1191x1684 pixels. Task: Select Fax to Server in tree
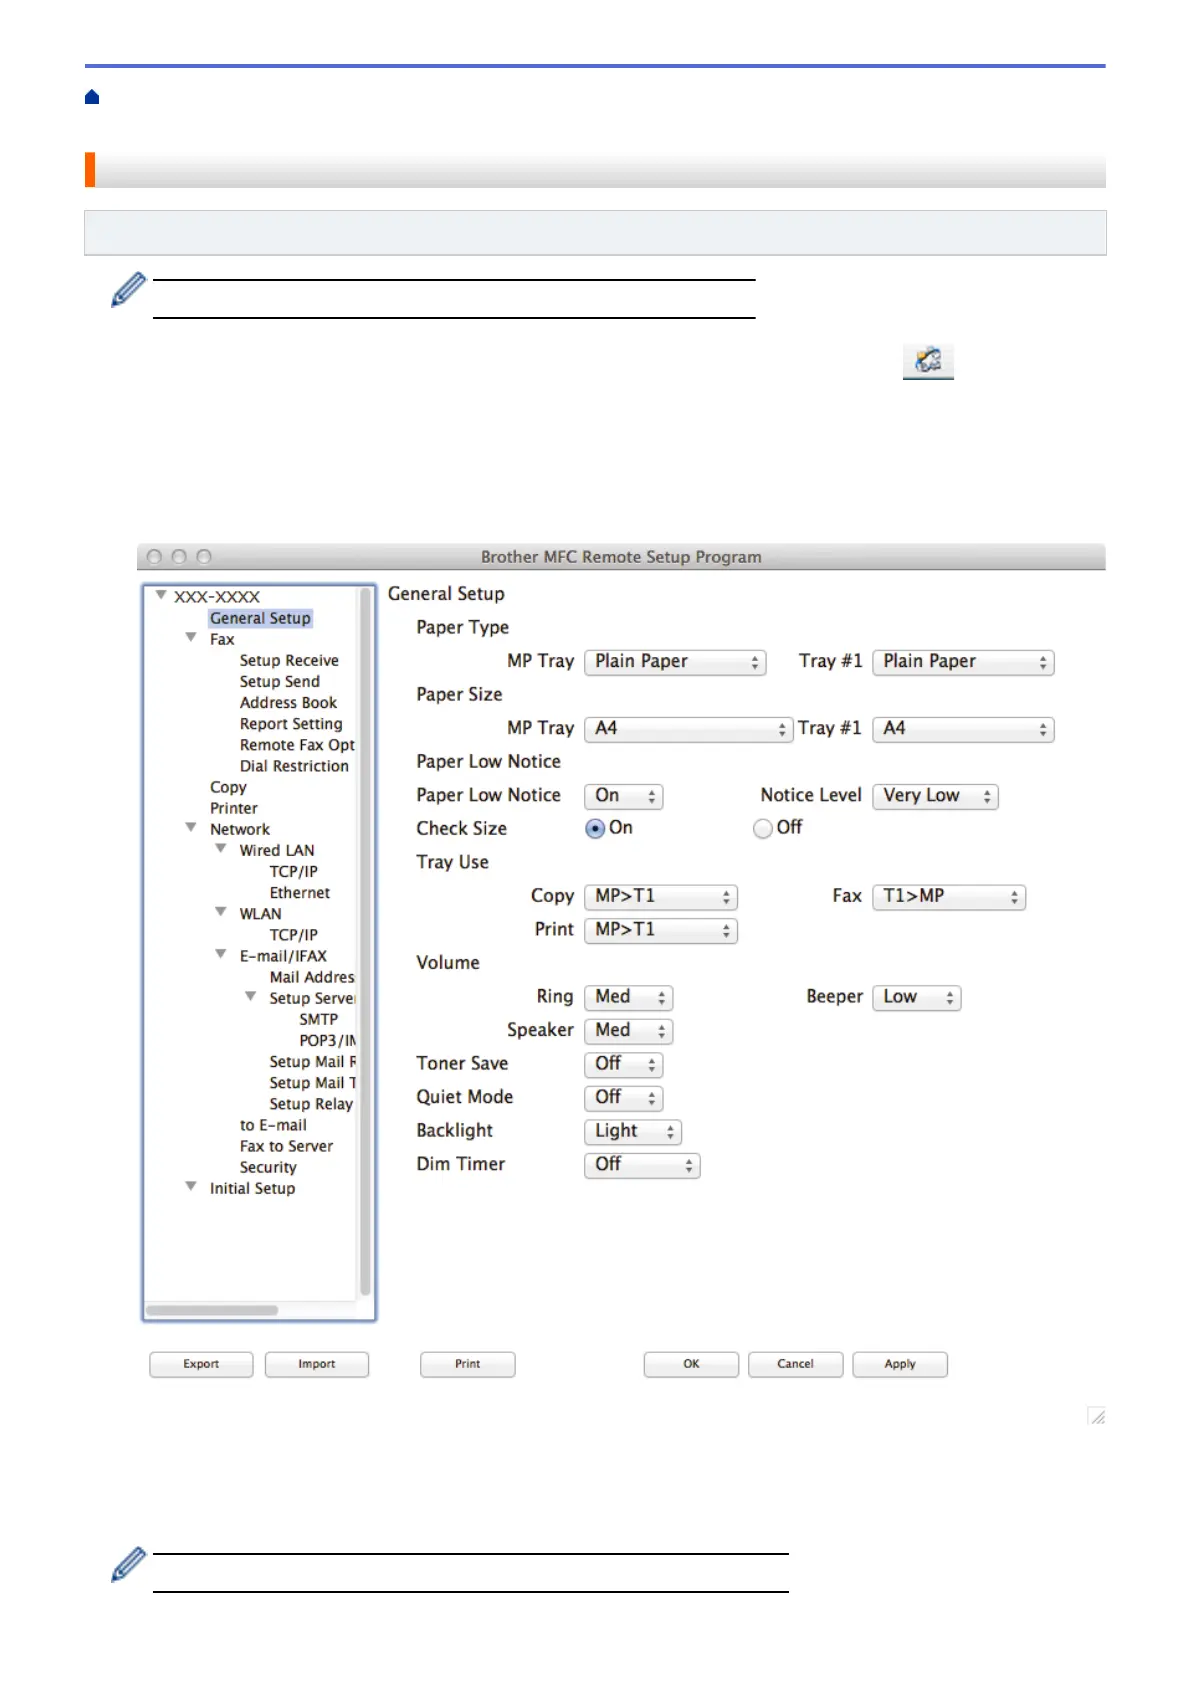[286, 1146]
